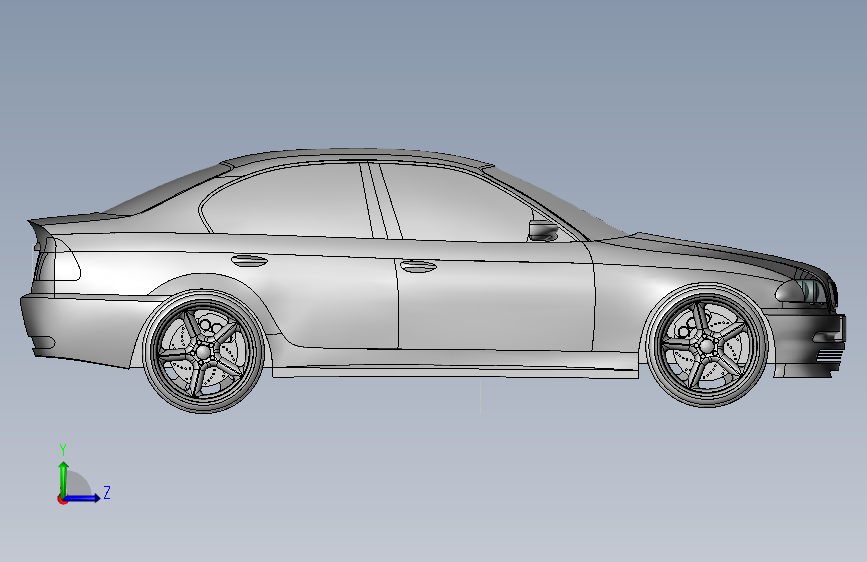Image resolution: width=867 pixels, height=562 pixels.
Task: Click the Y axis label on triad
Action: point(63,450)
